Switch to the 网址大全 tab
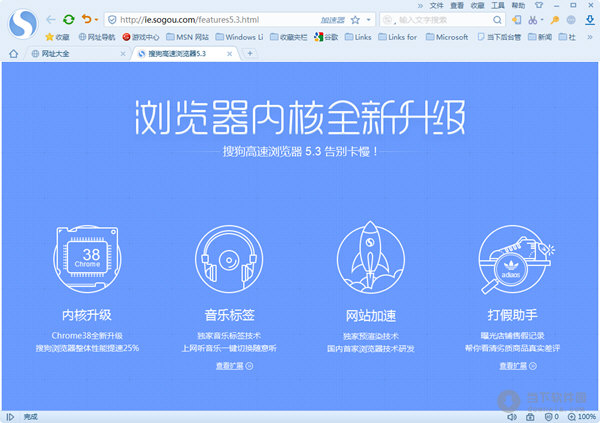600x423 pixels. [77, 54]
